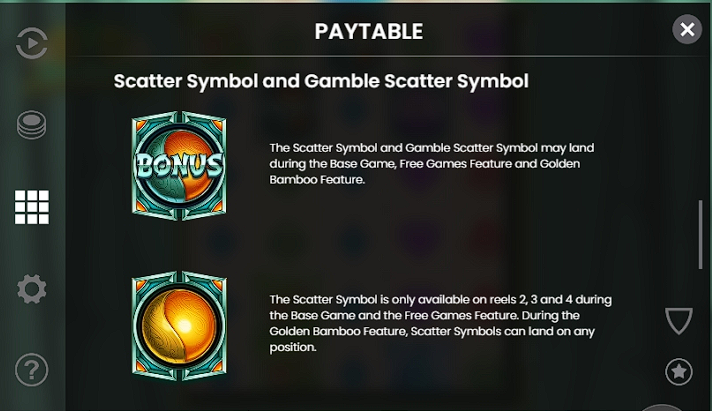Click the PAYTABLE title header

pos(369,31)
